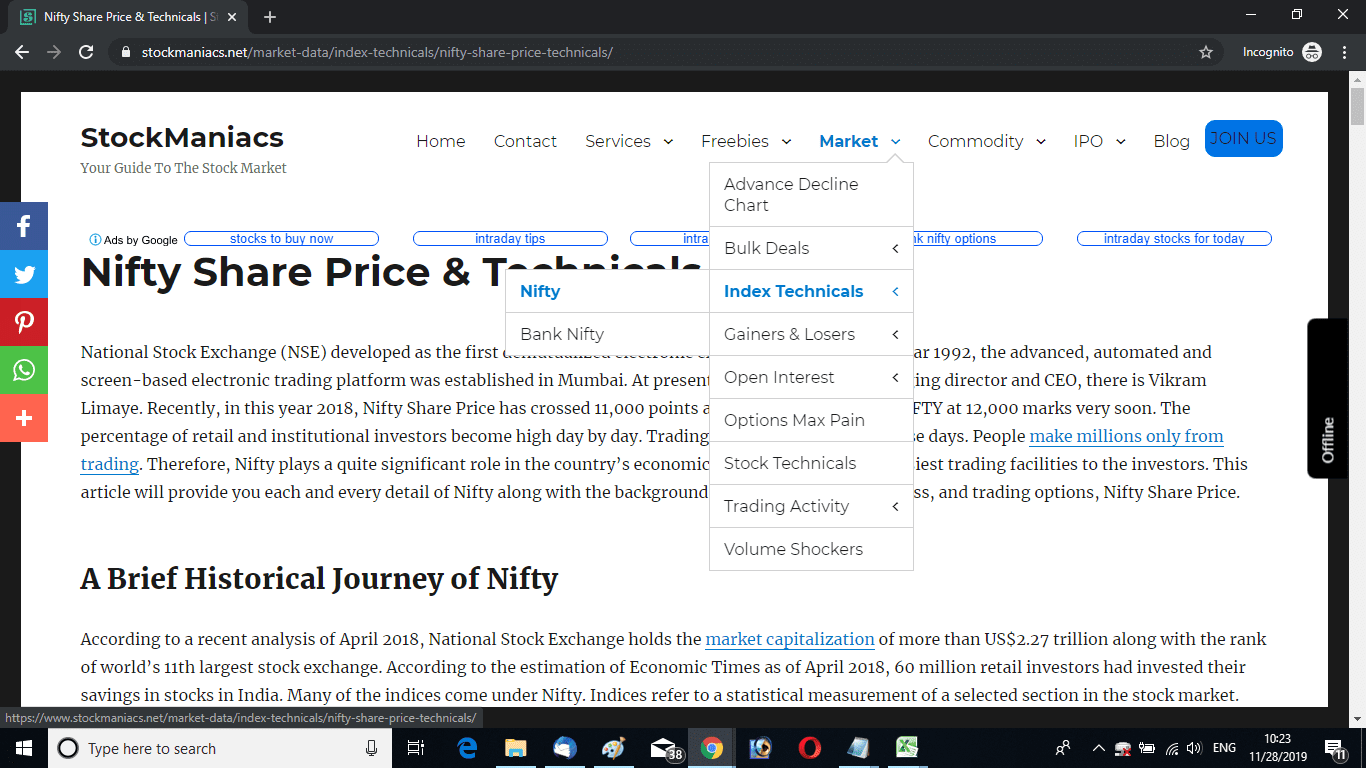Share the page on Twitter
Viewport: 1366px width, 768px height.
(24, 274)
